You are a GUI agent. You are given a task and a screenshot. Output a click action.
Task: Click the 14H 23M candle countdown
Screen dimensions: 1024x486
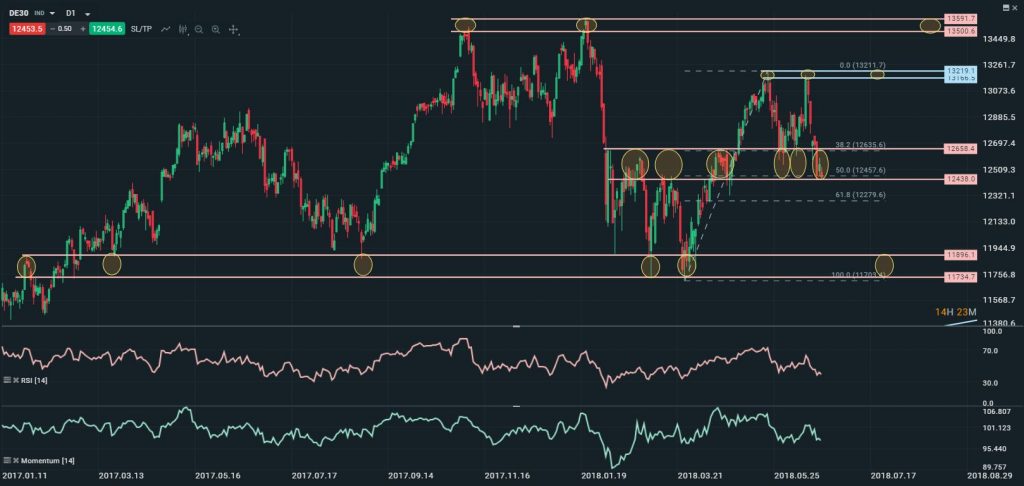click(955, 312)
